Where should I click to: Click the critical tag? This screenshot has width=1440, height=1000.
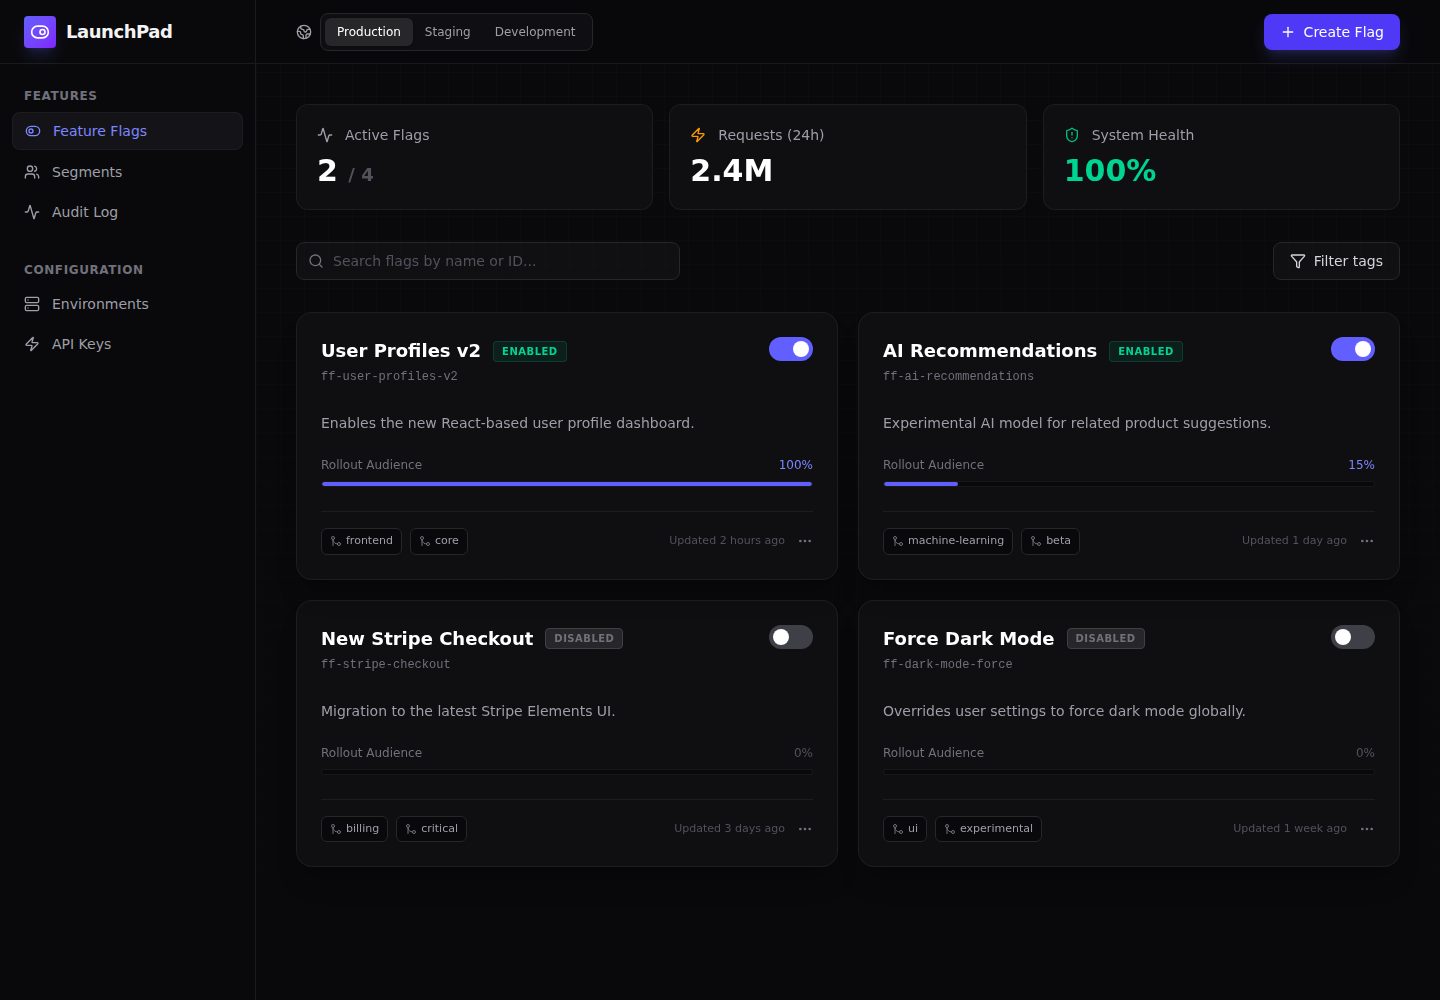[431, 829]
